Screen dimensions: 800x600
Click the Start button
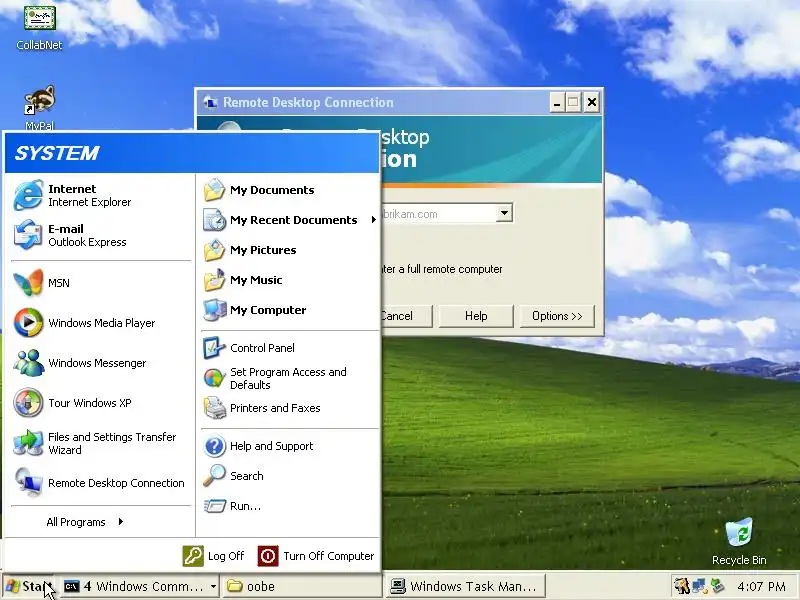point(29,586)
